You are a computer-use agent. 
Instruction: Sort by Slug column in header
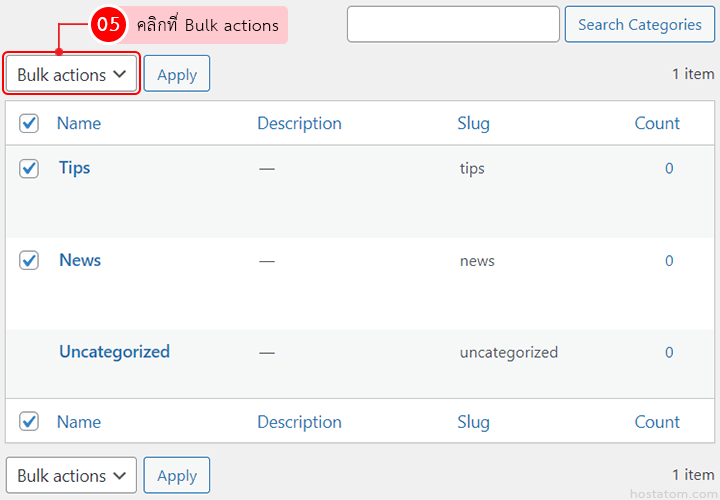474,123
